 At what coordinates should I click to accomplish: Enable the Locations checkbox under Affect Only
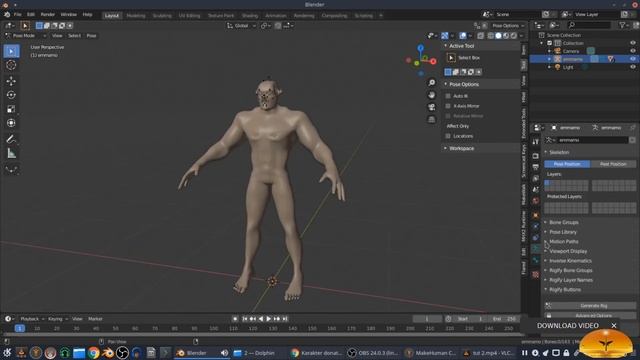coord(448,136)
